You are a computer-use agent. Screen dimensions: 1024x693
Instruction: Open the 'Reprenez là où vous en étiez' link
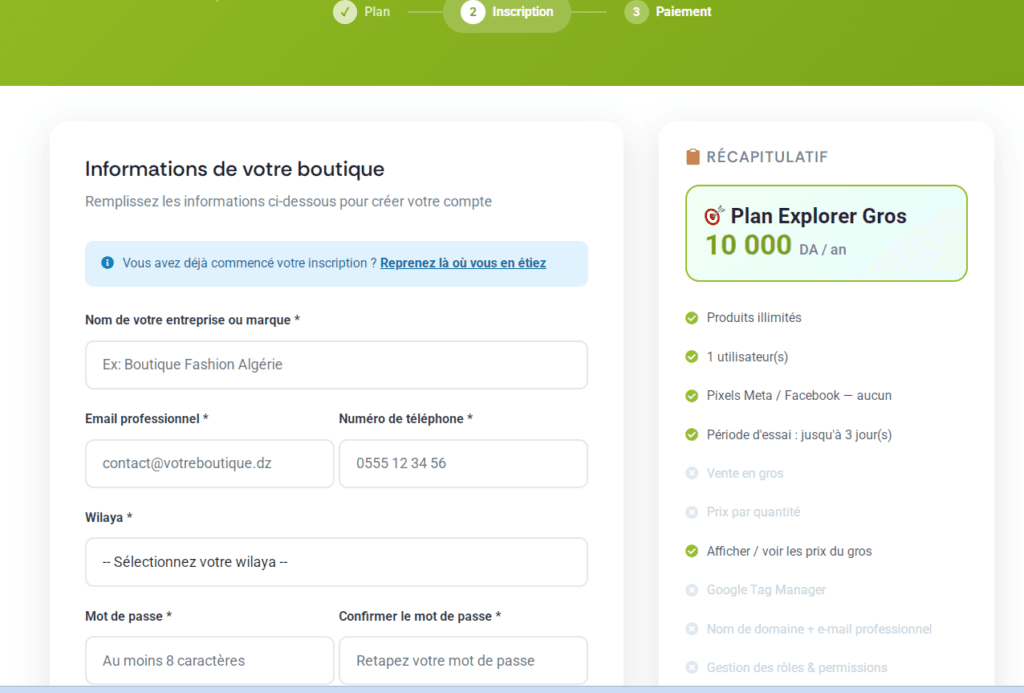[x=463, y=263]
